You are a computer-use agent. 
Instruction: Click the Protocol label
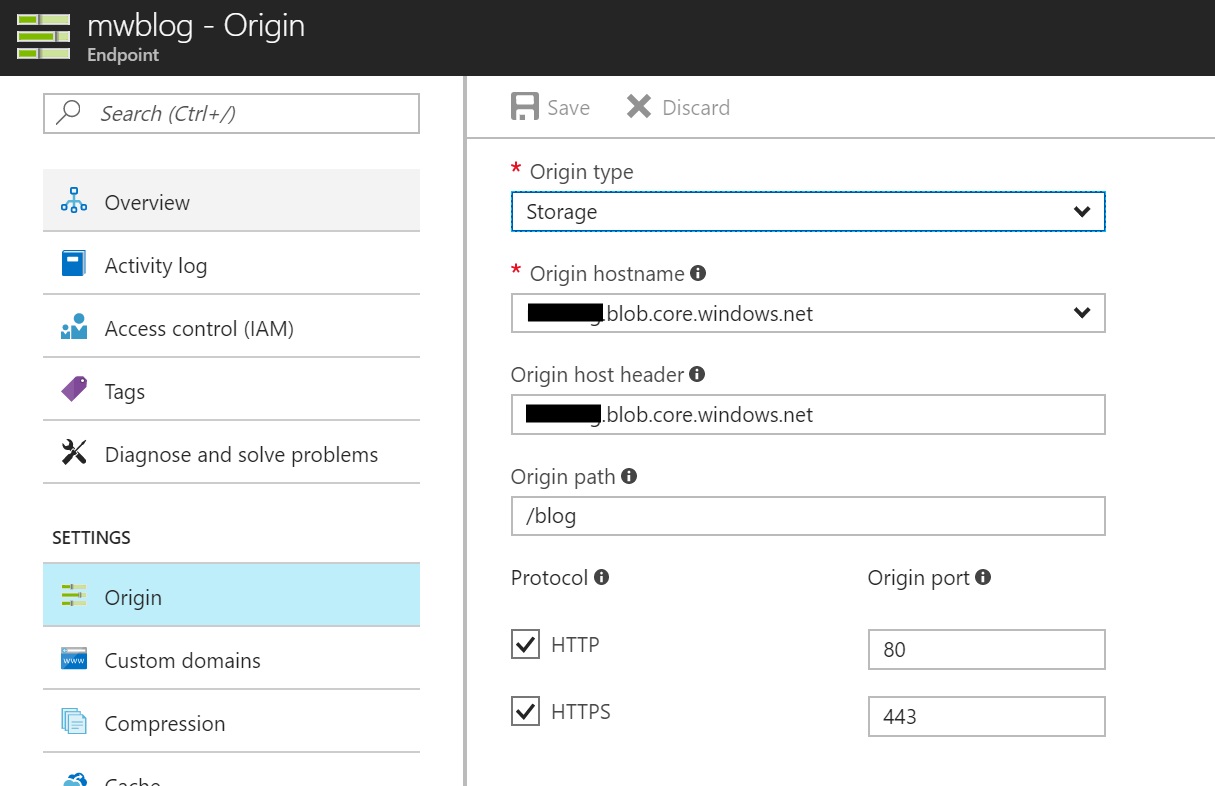pyautogui.click(x=549, y=577)
